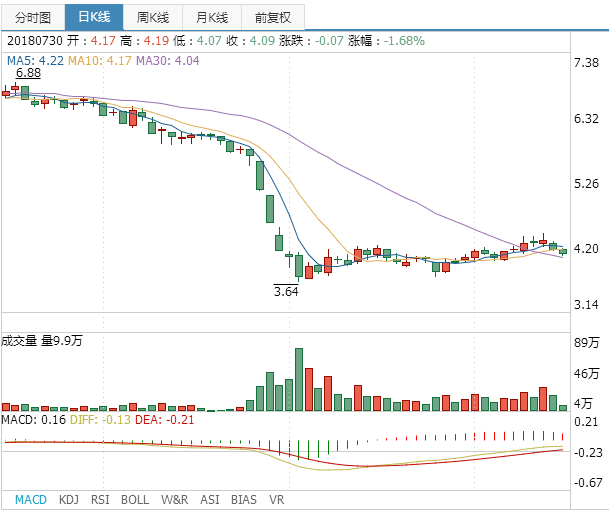The width and height of the screenshot is (609, 512).
Task: Click the DEA: -0.21 value
Action: click(x=164, y=420)
